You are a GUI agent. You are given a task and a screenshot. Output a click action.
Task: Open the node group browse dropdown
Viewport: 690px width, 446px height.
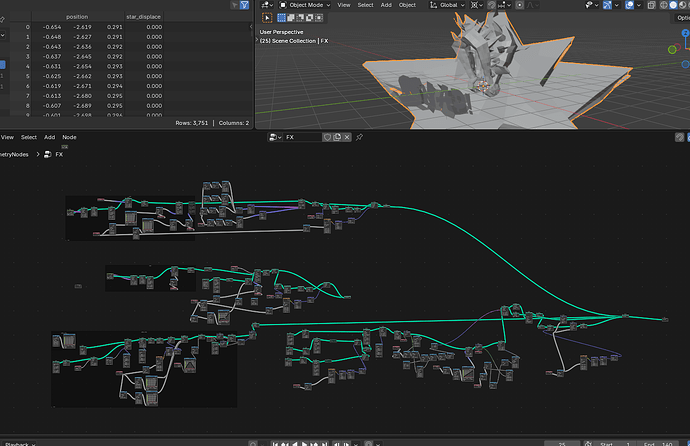pyautogui.click(x=275, y=137)
